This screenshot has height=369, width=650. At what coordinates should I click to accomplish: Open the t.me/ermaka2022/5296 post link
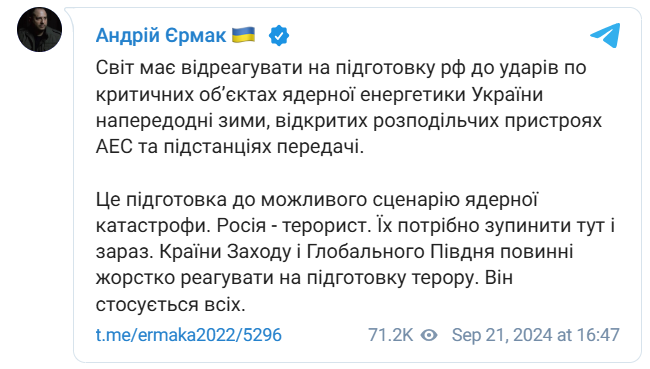[189, 335]
